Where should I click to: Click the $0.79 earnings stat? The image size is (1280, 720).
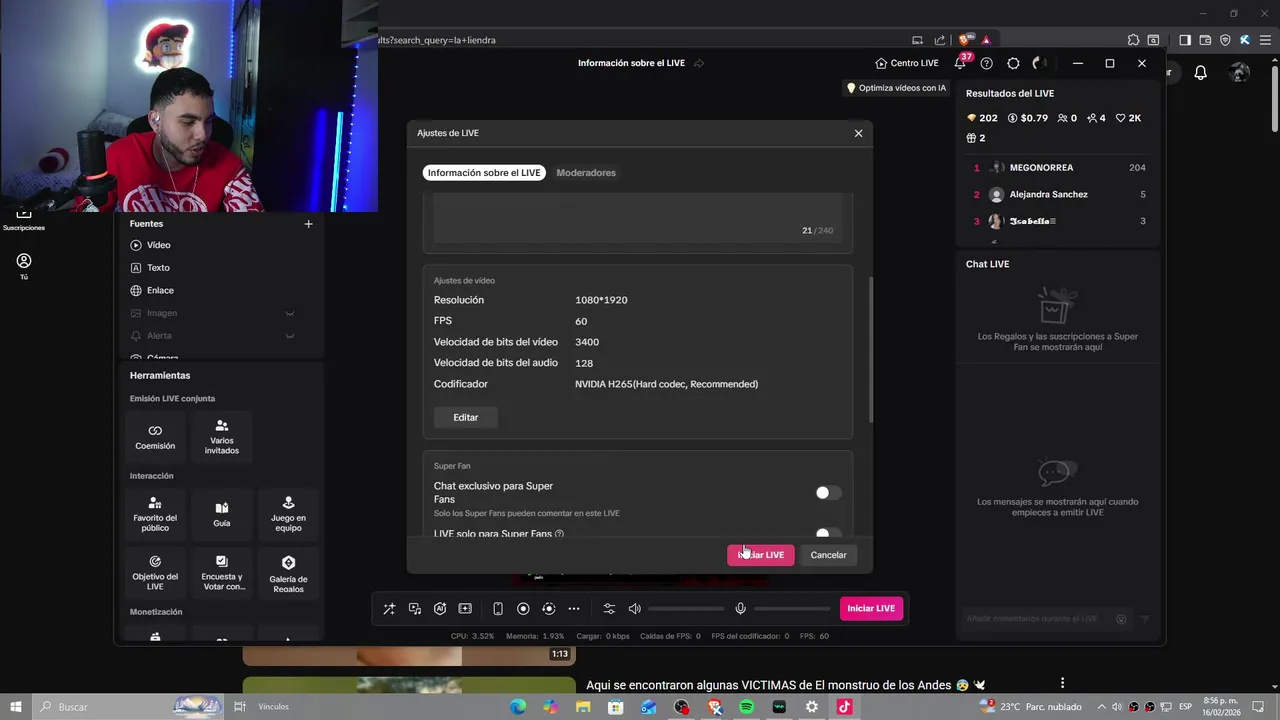point(1028,118)
